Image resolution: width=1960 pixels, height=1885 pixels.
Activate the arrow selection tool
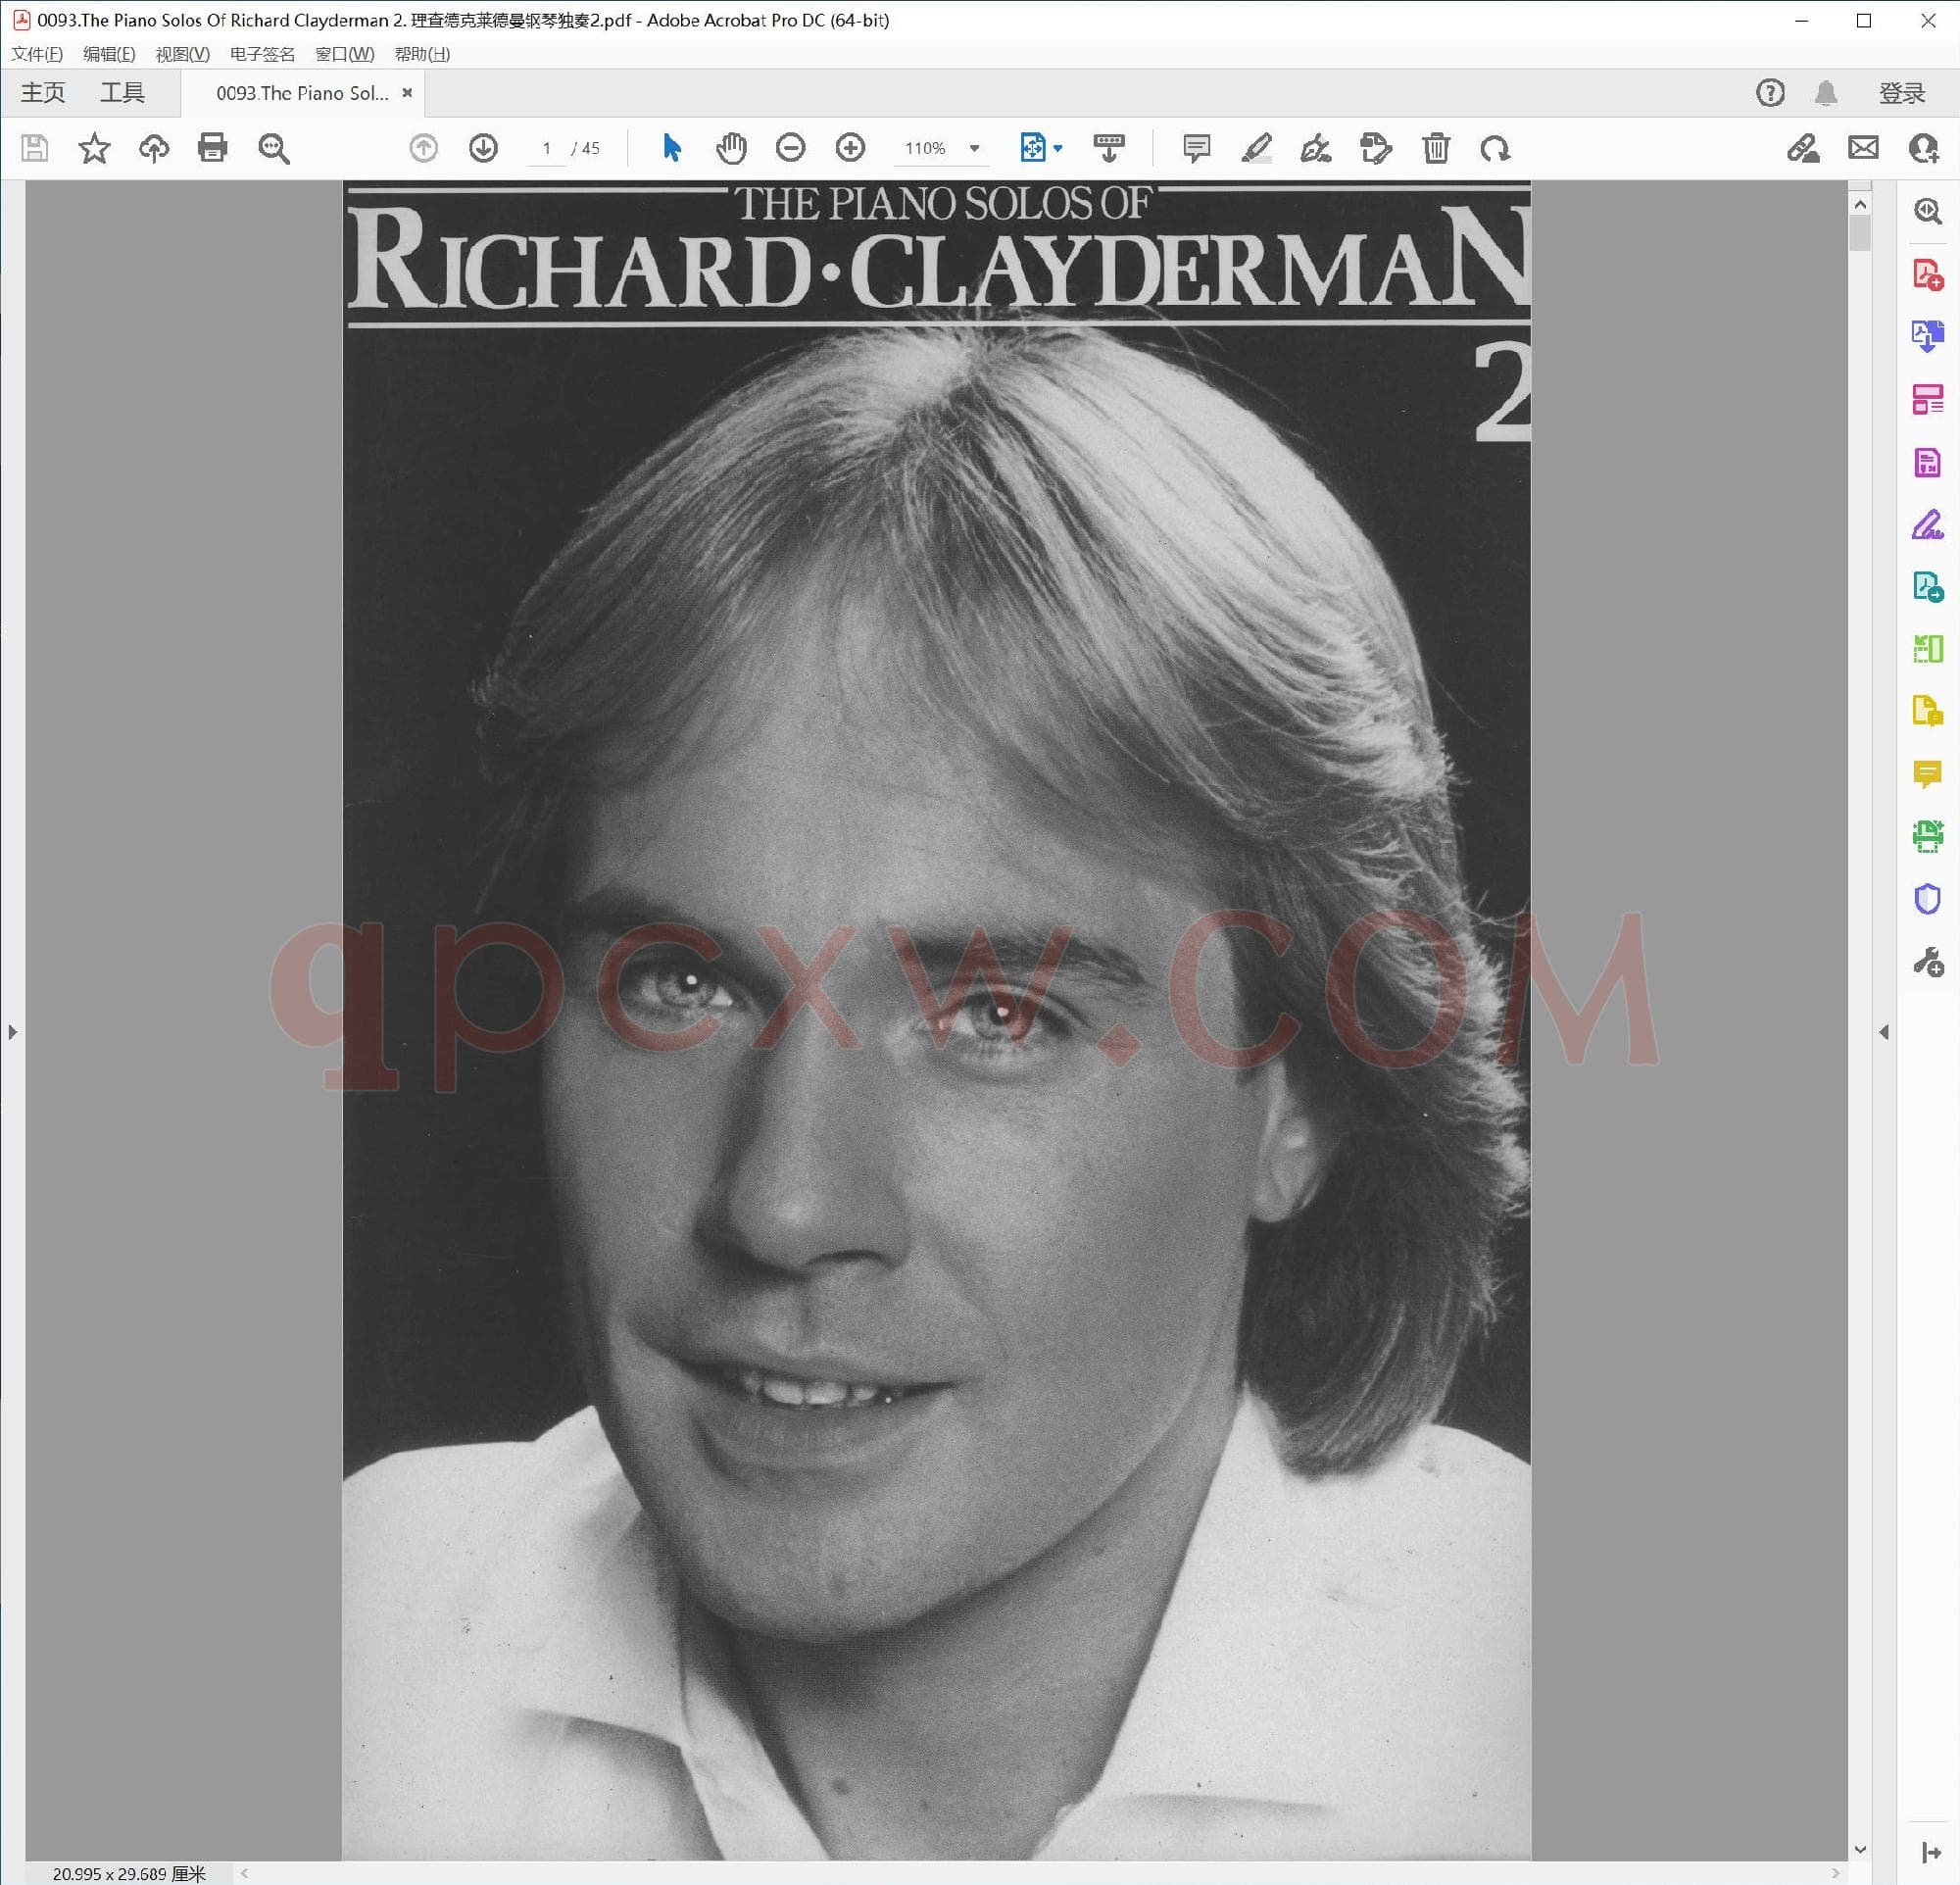[x=671, y=148]
